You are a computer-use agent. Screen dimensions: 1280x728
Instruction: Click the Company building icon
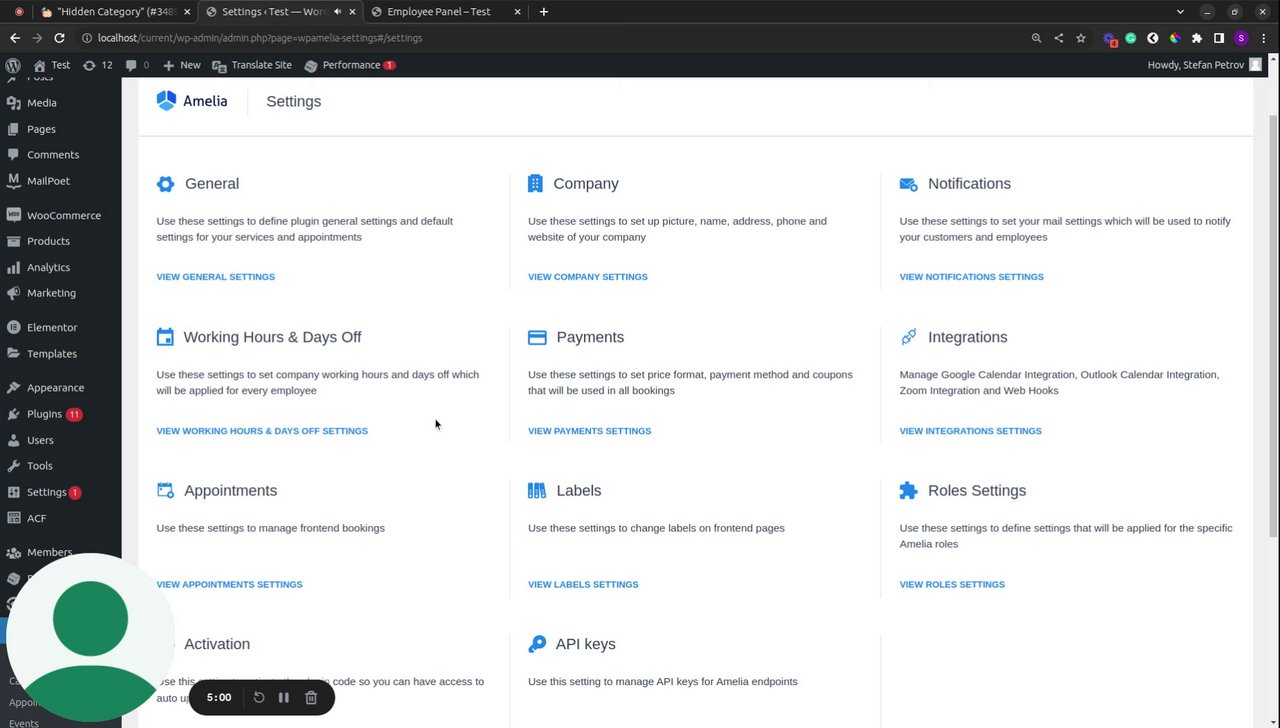click(535, 184)
